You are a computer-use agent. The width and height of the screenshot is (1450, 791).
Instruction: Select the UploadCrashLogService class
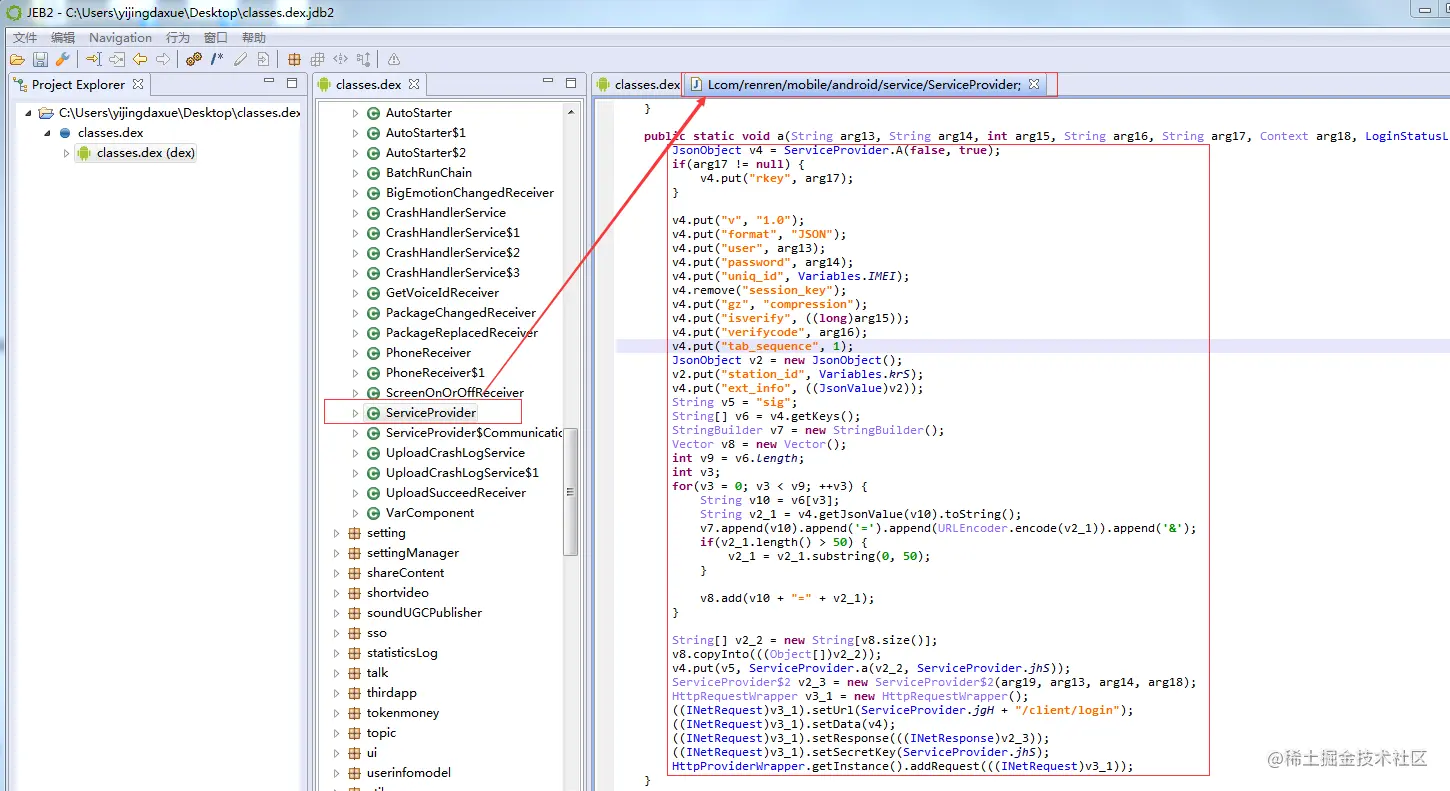coord(455,453)
